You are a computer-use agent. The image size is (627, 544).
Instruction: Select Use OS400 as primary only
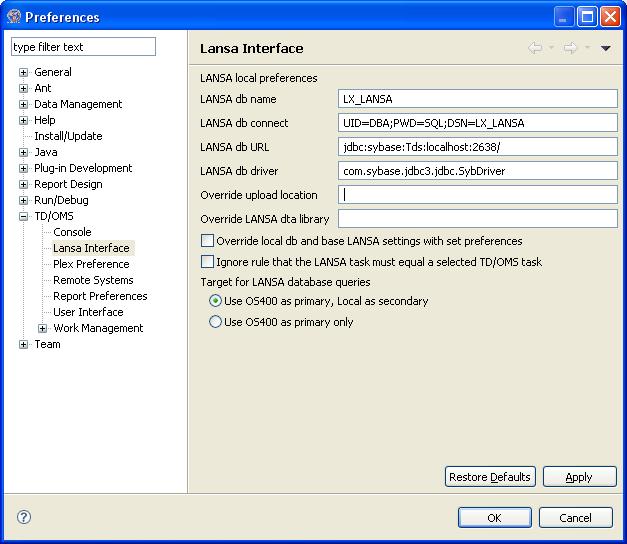pos(215,322)
